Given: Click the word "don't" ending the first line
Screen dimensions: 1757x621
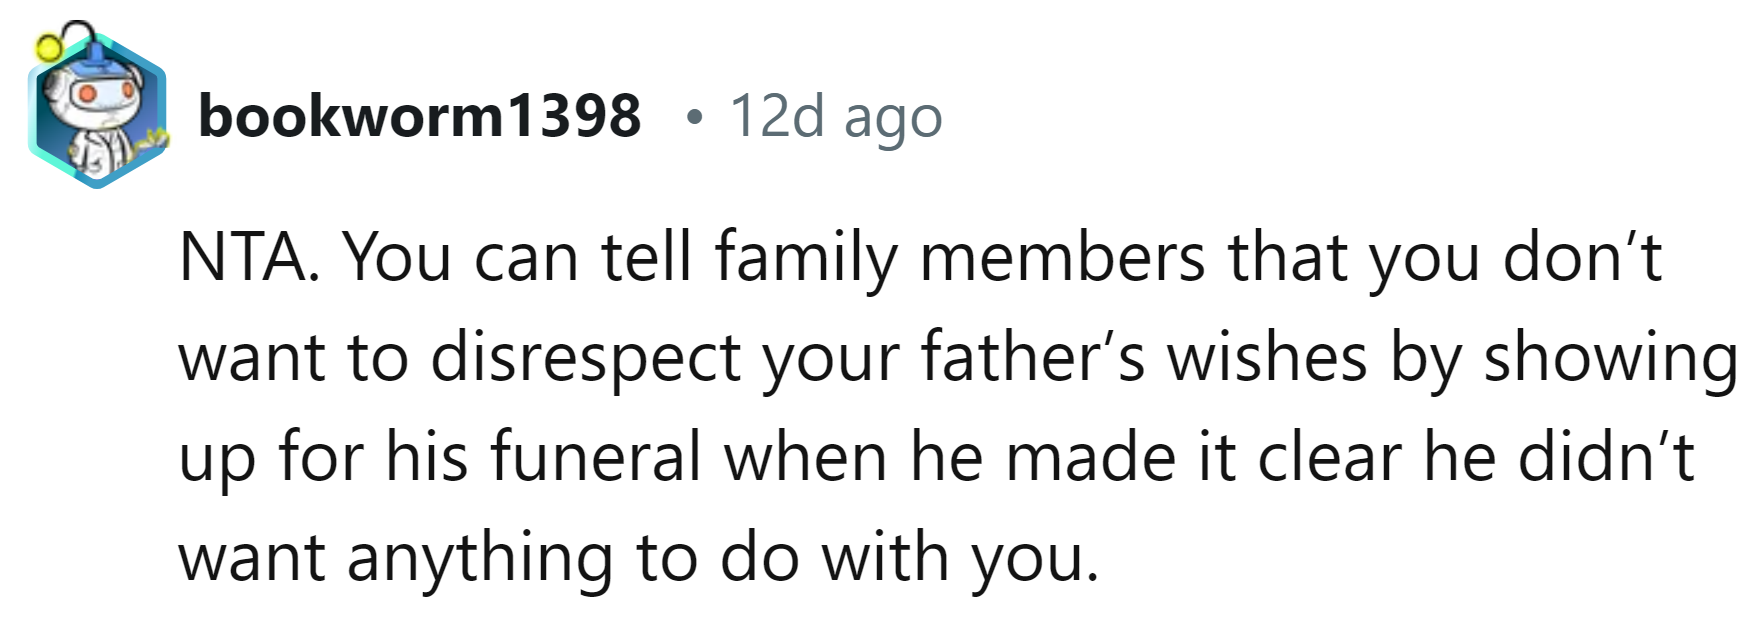Looking at the screenshot, I should (x=1582, y=257).
